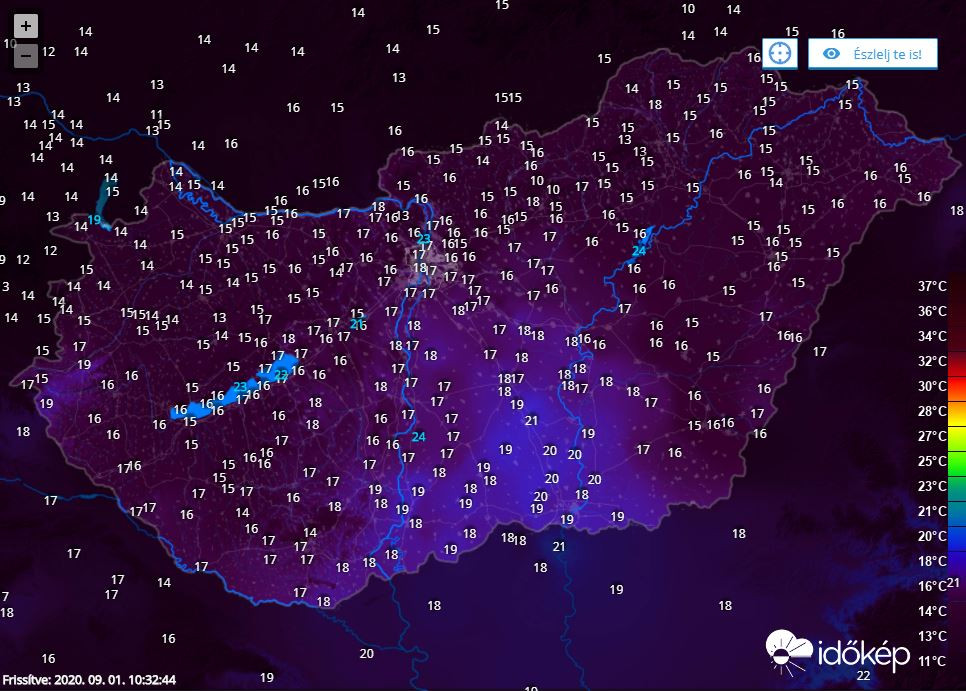
Task: Click the locate-me crosshair icon
Action: coord(780,54)
